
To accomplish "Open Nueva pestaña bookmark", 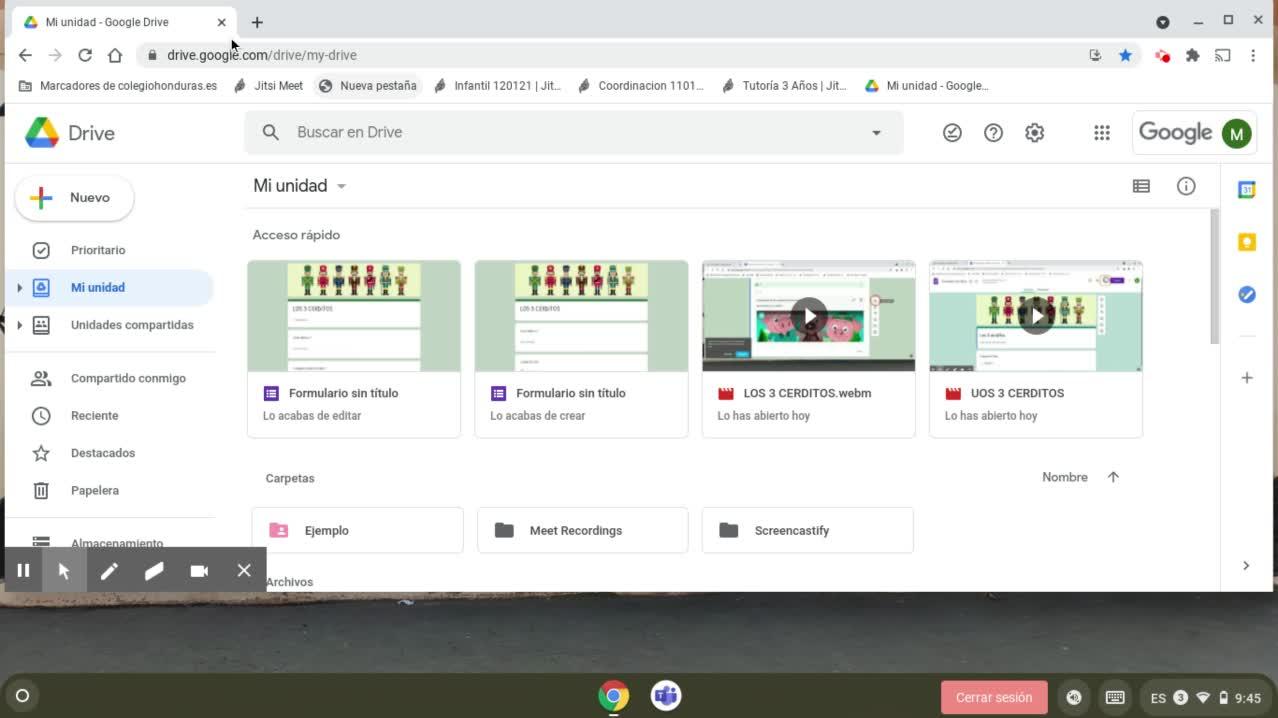I will 367,86.
